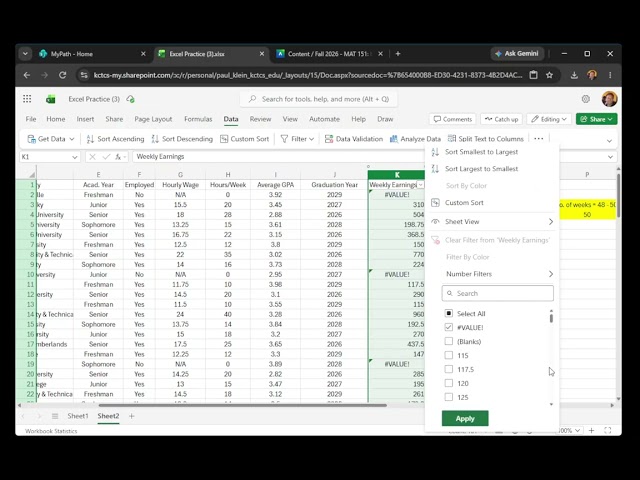Uncheck the #VALUE! filter checkbox
This screenshot has height=480, width=640.
tap(449, 327)
